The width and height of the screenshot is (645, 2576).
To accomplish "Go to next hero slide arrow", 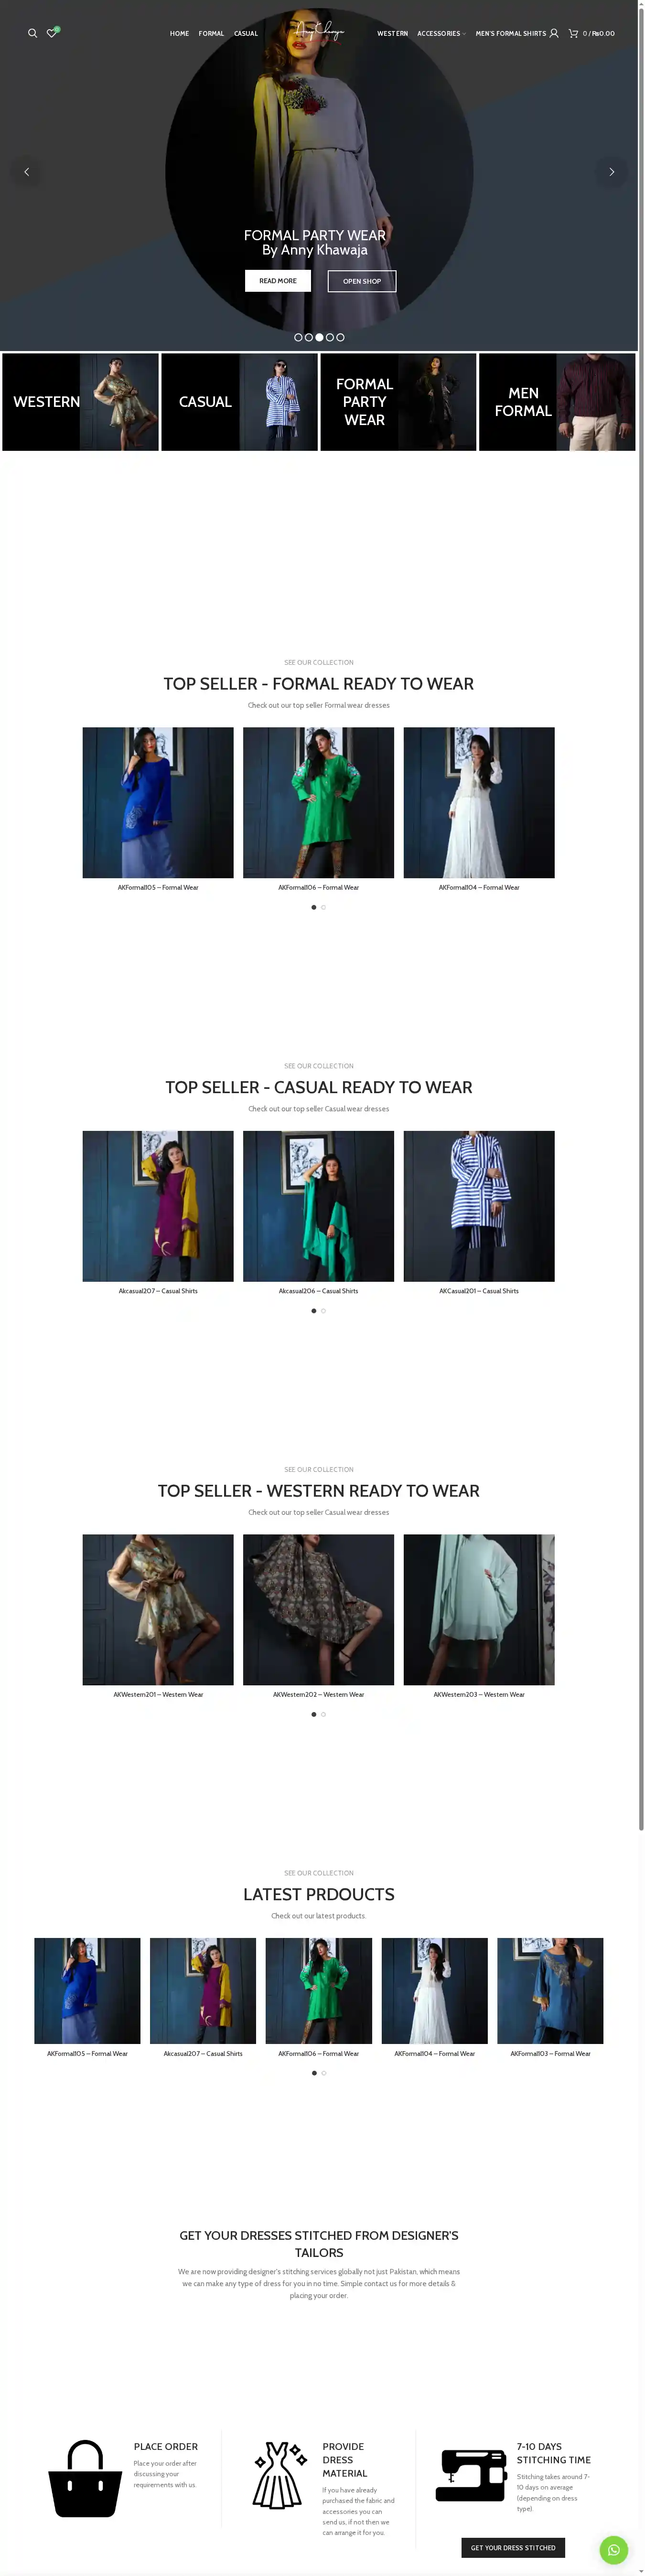I will pyautogui.click(x=611, y=172).
